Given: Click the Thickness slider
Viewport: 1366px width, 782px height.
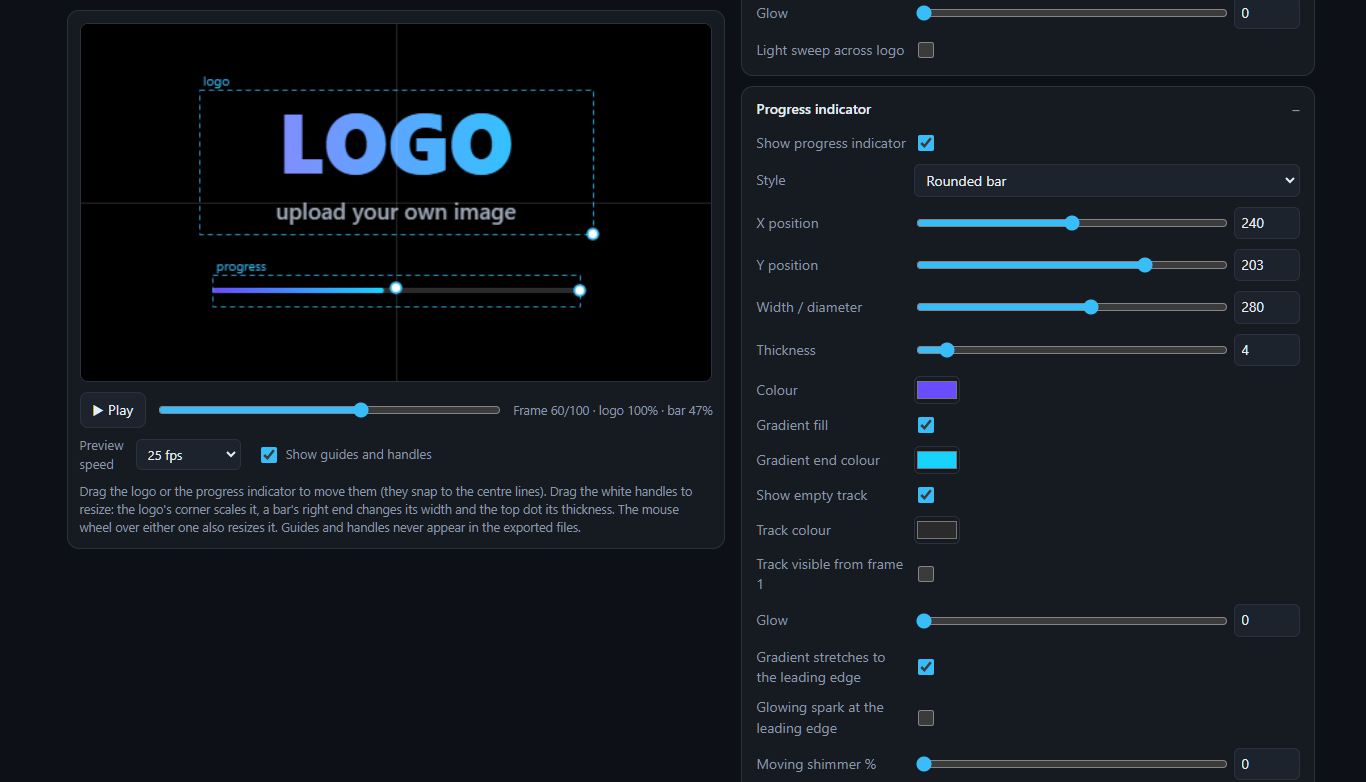Looking at the screenshot, I should point(1072,350).
